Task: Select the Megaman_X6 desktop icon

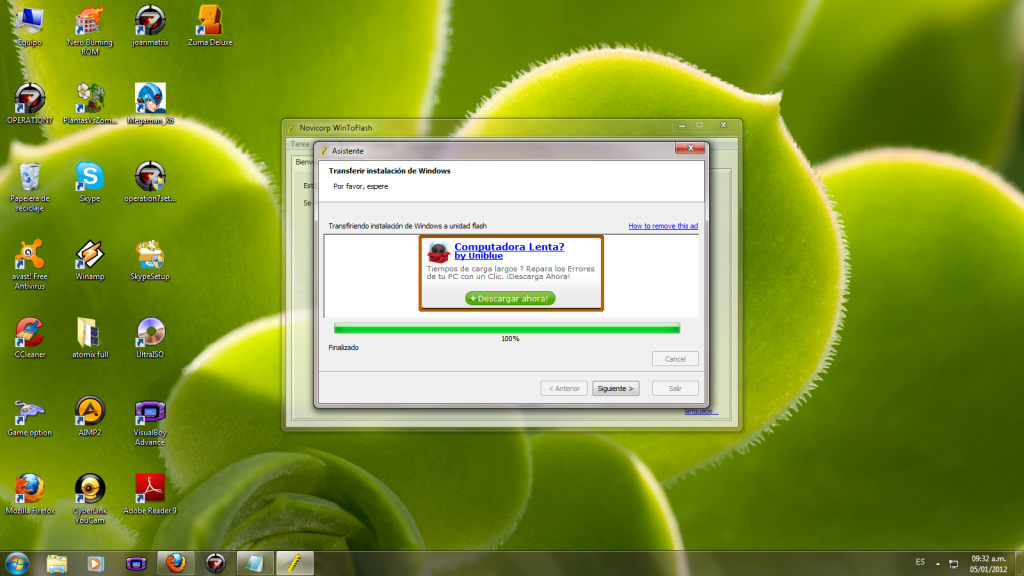Action: pos(150,104)
